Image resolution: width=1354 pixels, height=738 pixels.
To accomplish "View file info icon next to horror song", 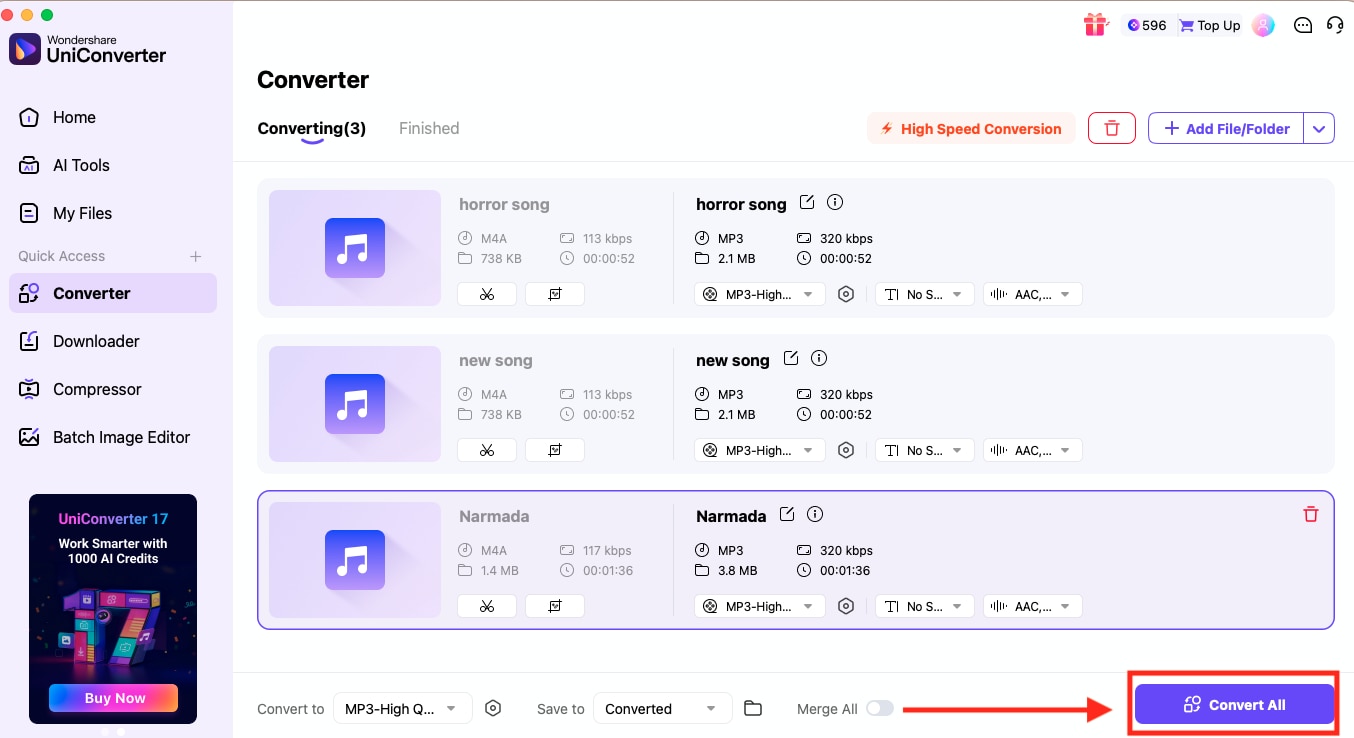I will coord(835,202).
